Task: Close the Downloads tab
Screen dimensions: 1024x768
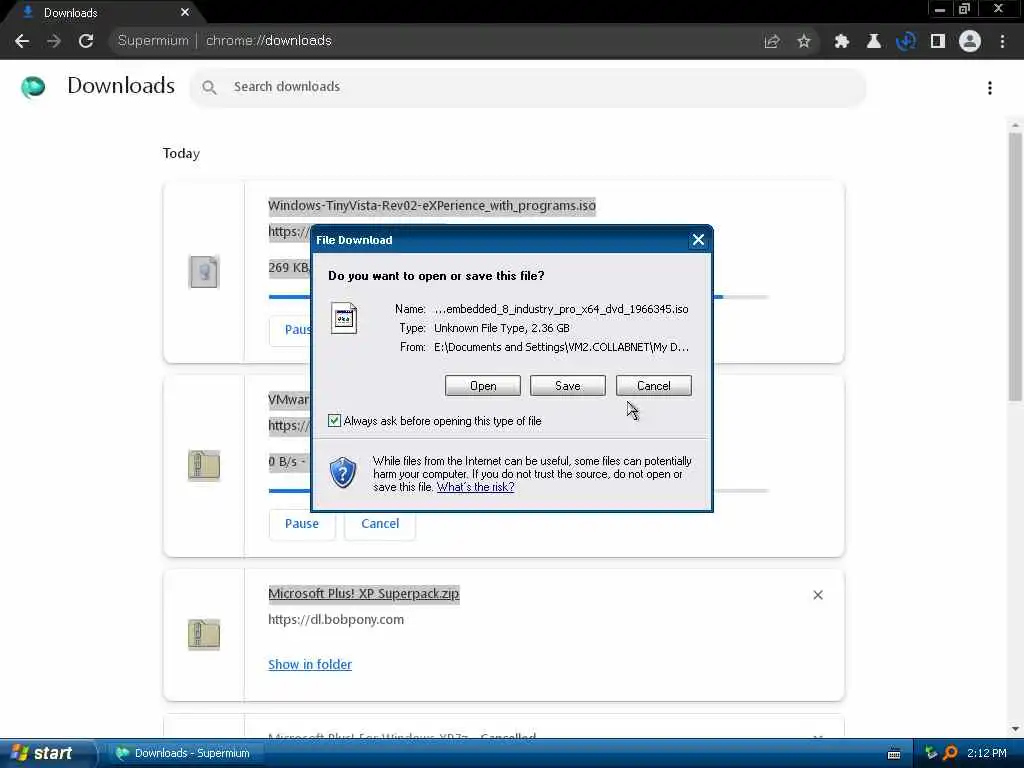Action: (x=185, y=12)
